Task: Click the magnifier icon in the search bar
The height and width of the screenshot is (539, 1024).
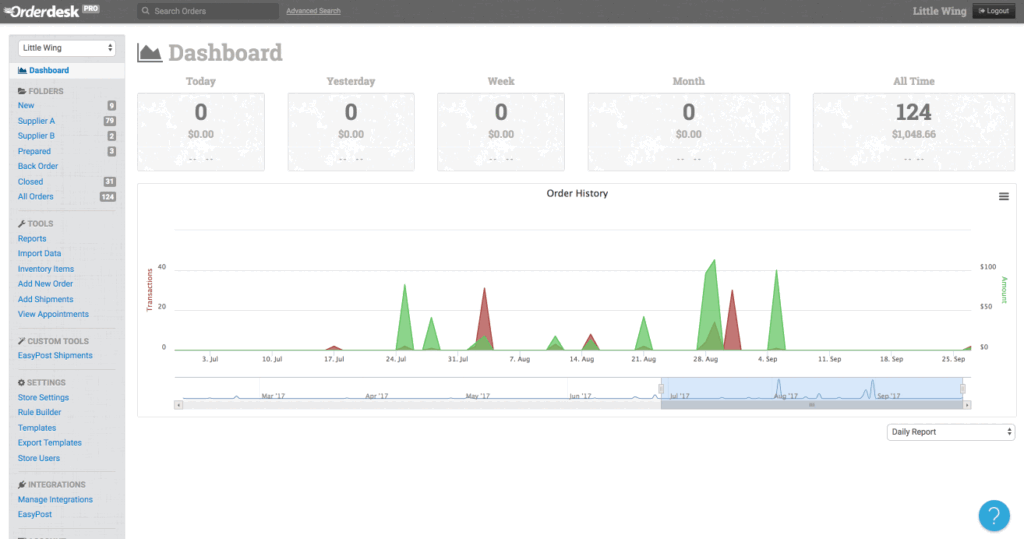Action: [x=146, y=11]
